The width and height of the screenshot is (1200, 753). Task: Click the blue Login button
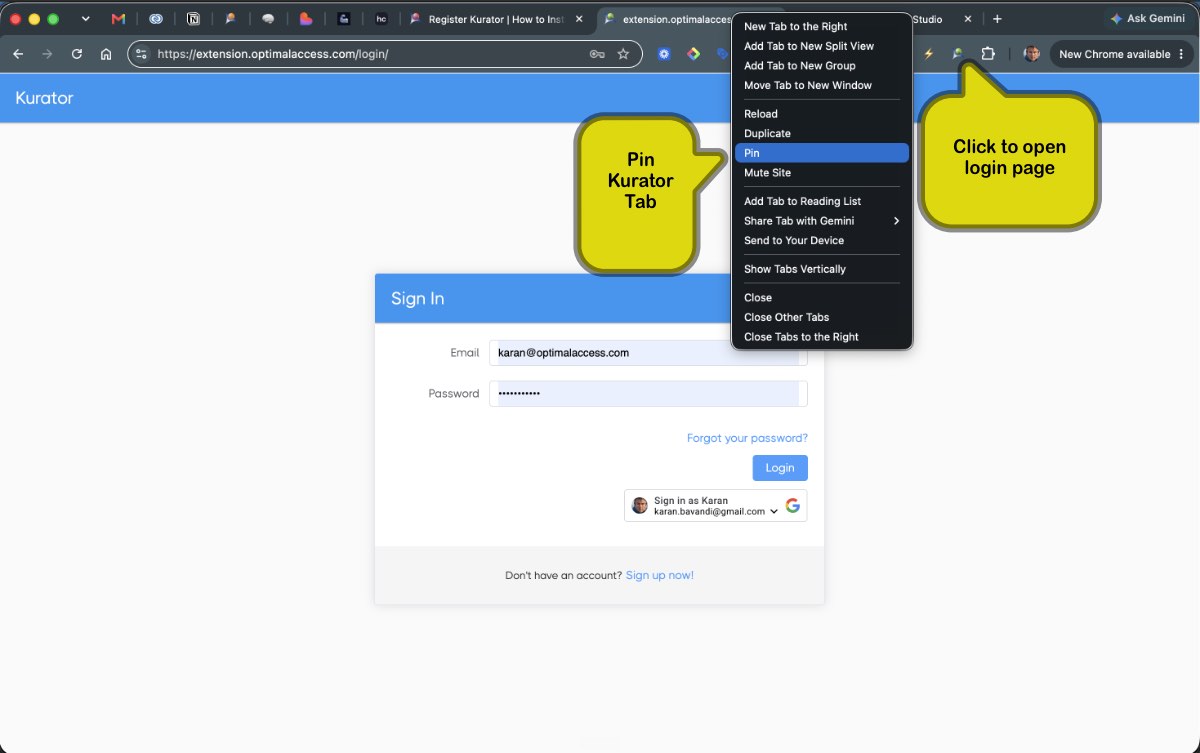click(x=780, y=468)
